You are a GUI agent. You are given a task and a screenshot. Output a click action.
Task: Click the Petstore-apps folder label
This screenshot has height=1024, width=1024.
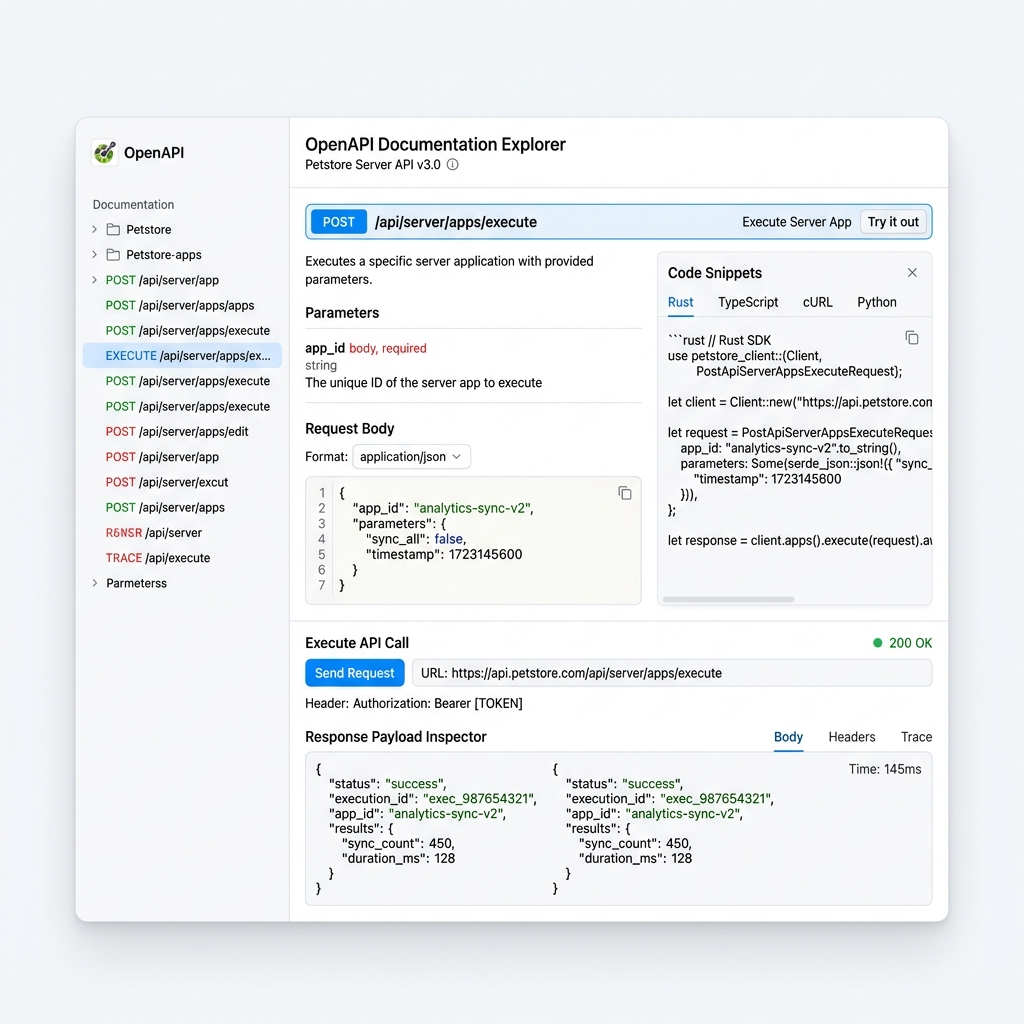(x=163, y=255)
